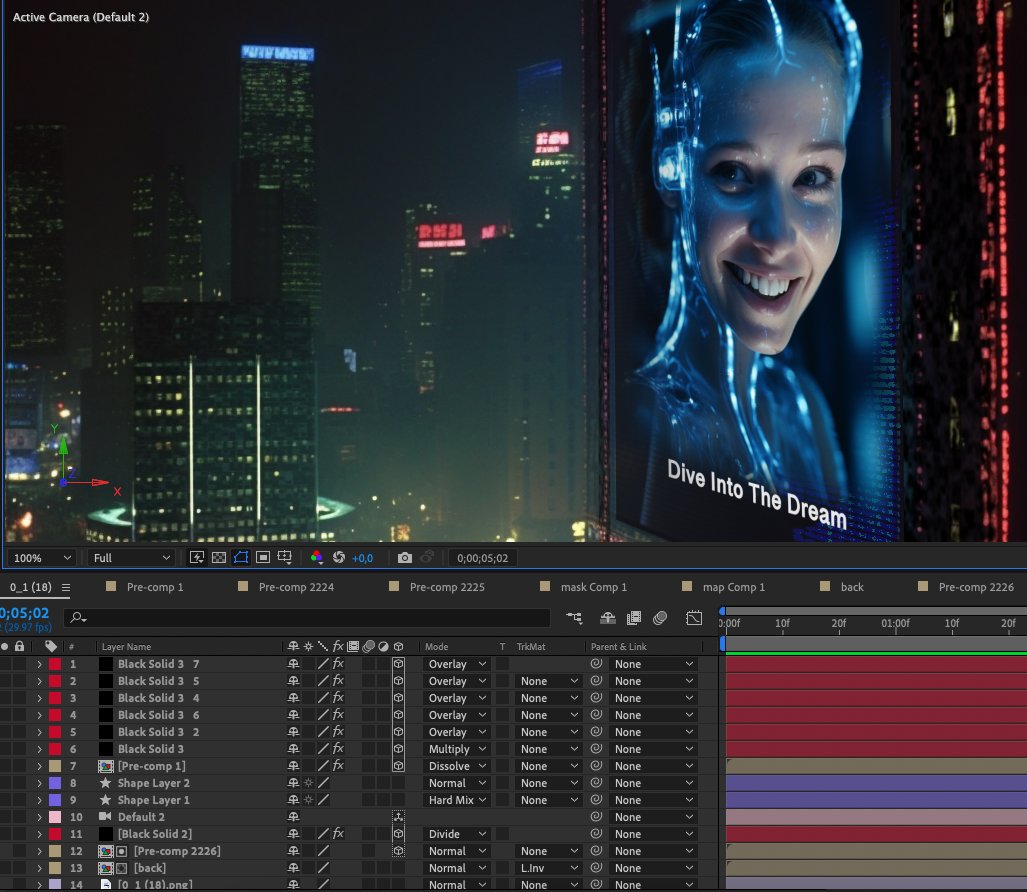Image resolution: width=1027 pixels, height=892 pixels.
Task: Click the Region of Interest icon
Action: (x=263, y=557)
